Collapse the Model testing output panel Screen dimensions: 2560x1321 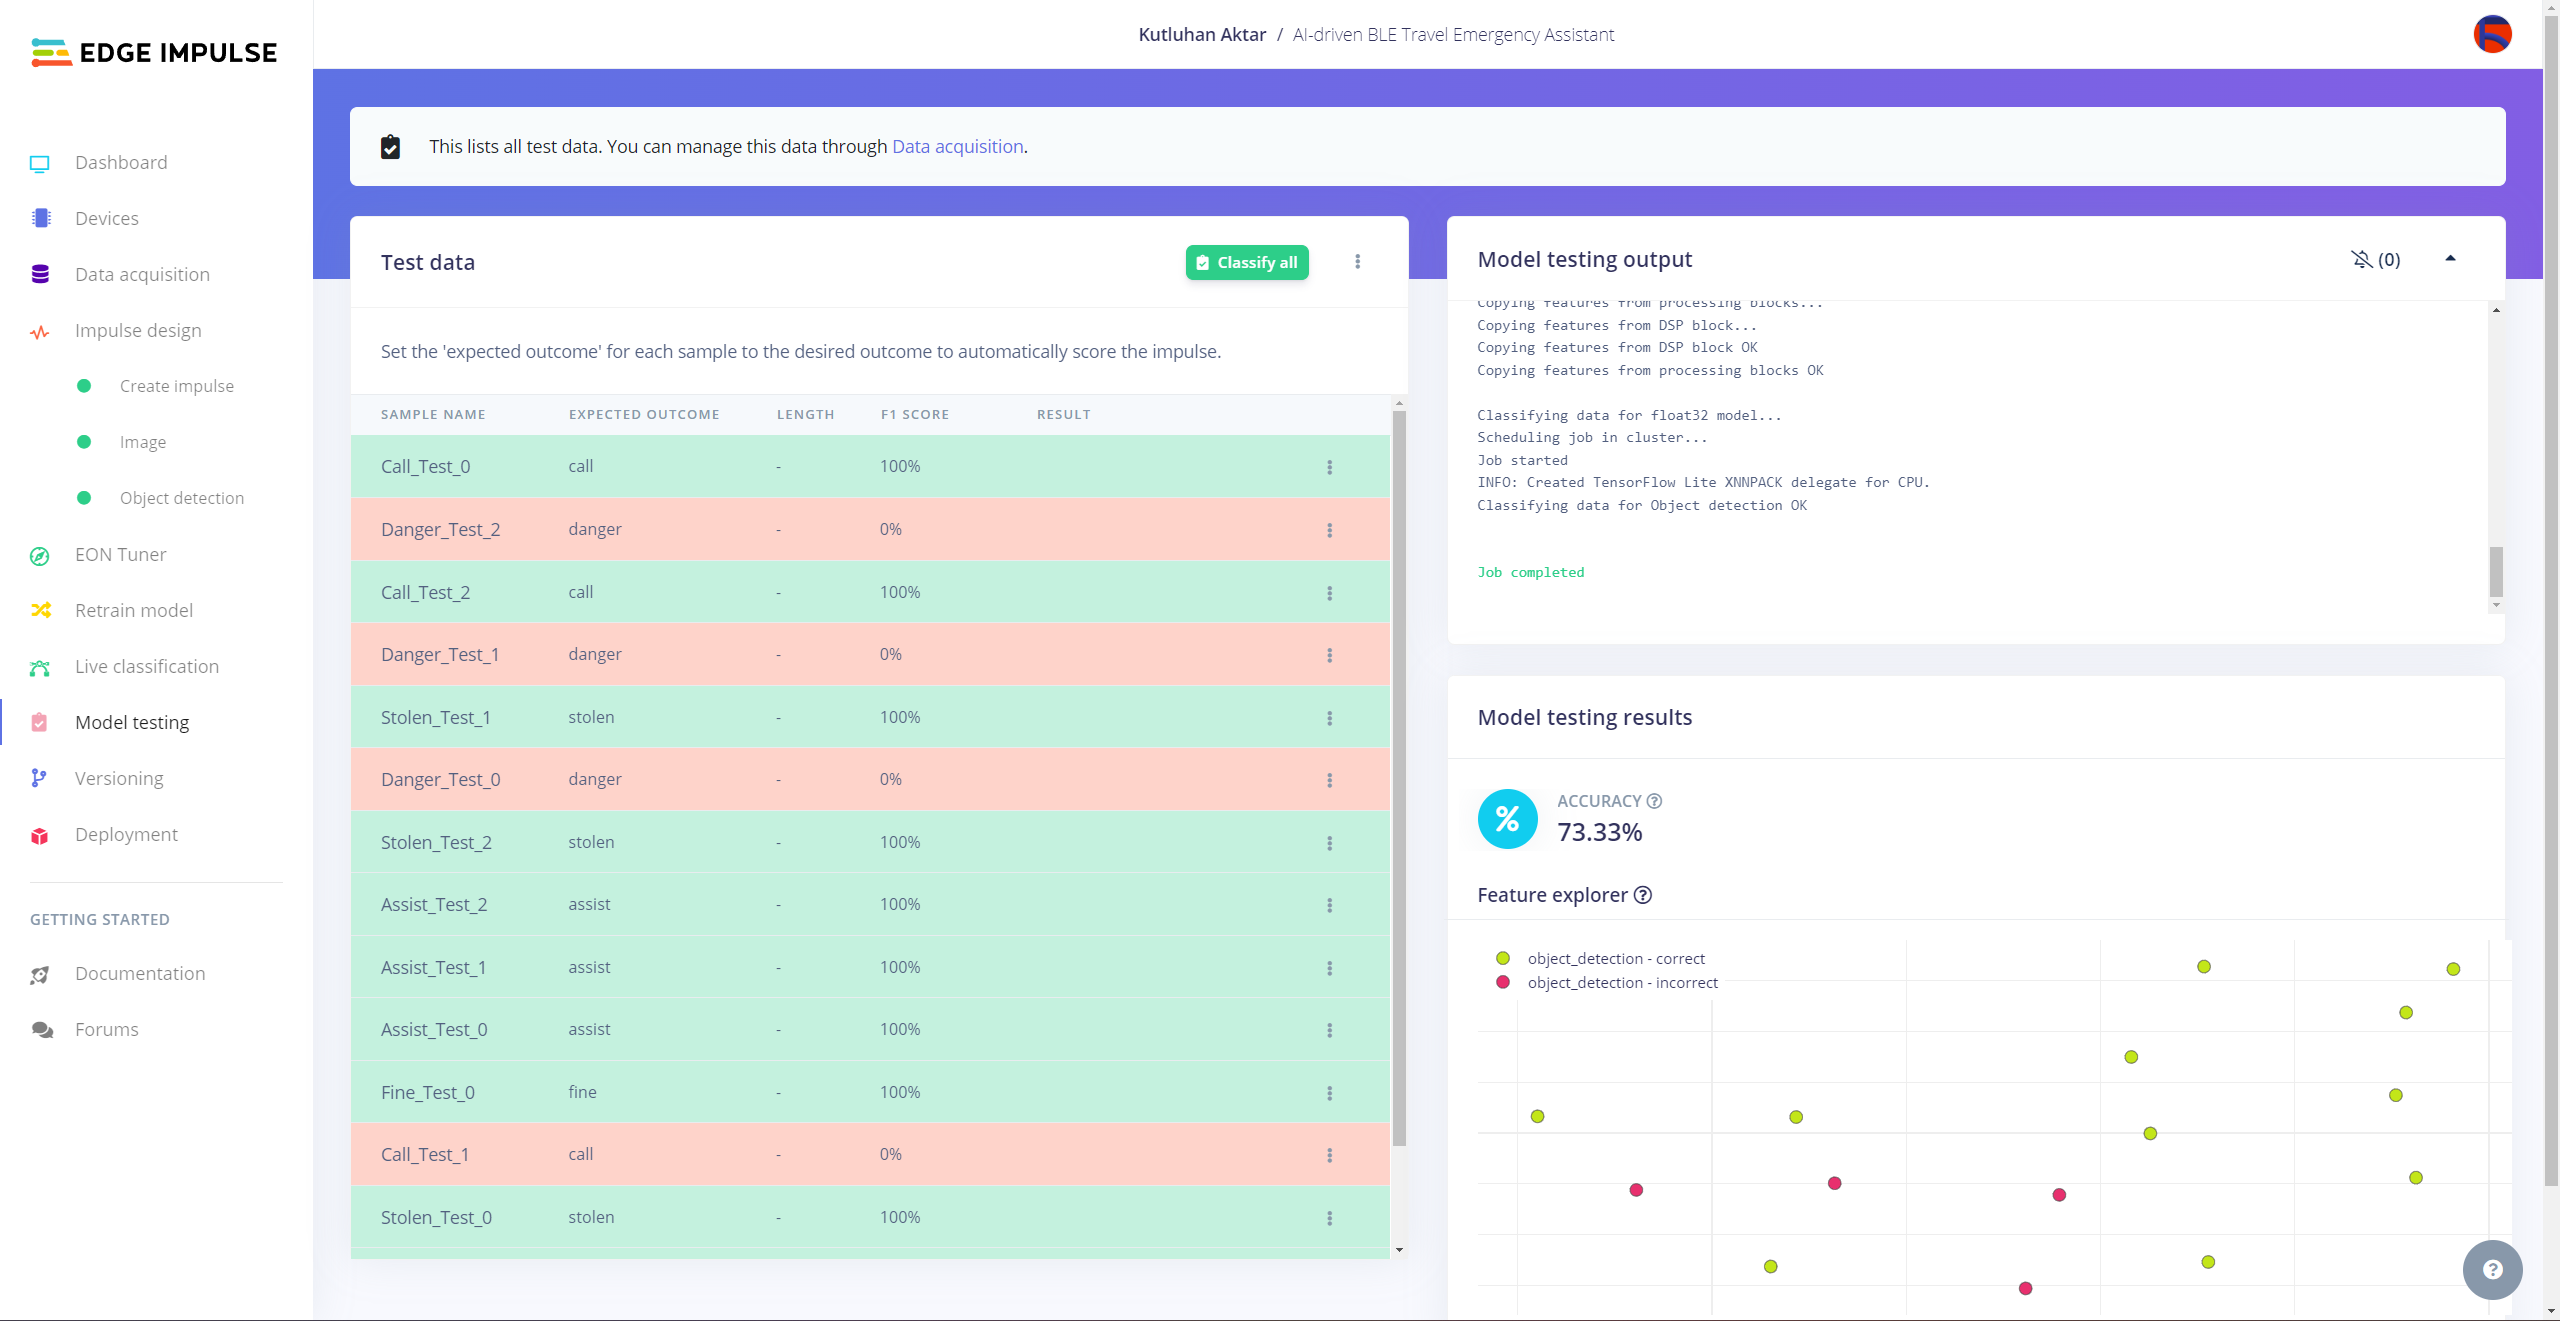(x=2450, y=259)
